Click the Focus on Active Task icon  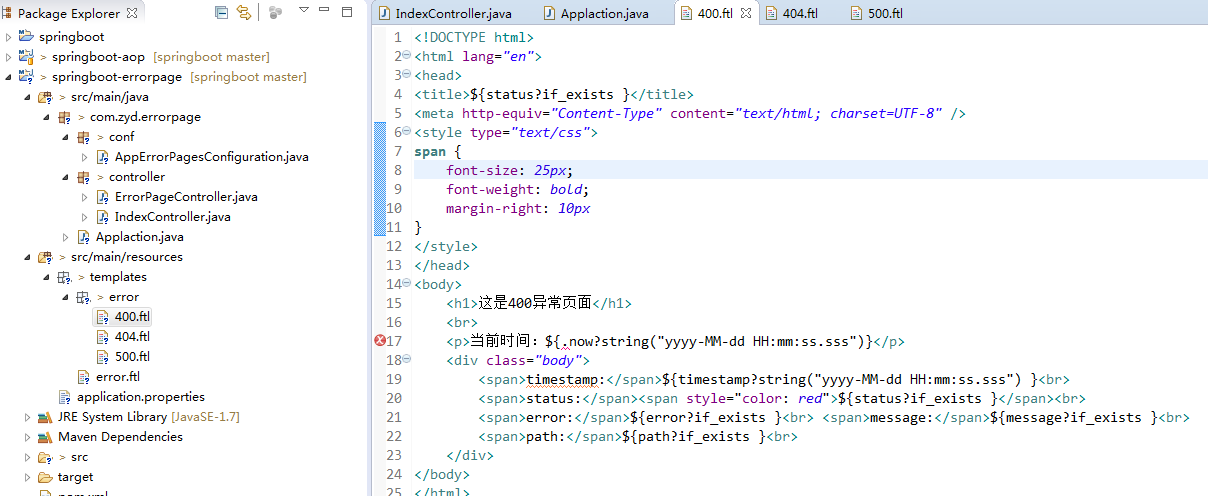point(275,13)
